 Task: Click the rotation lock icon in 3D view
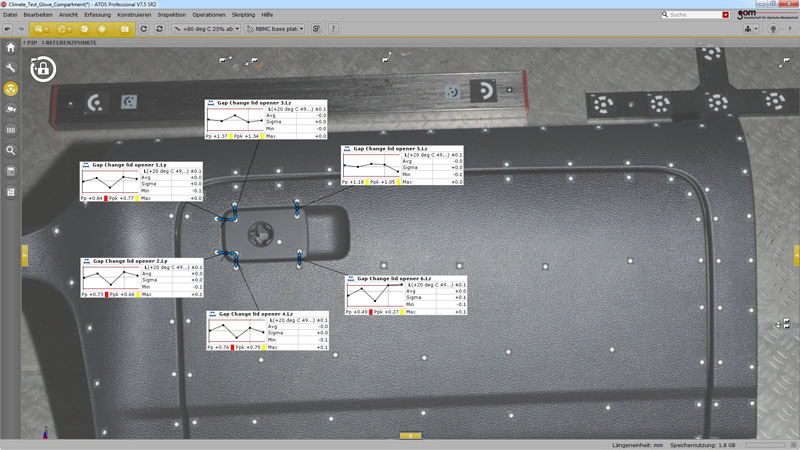pos(42,69)
